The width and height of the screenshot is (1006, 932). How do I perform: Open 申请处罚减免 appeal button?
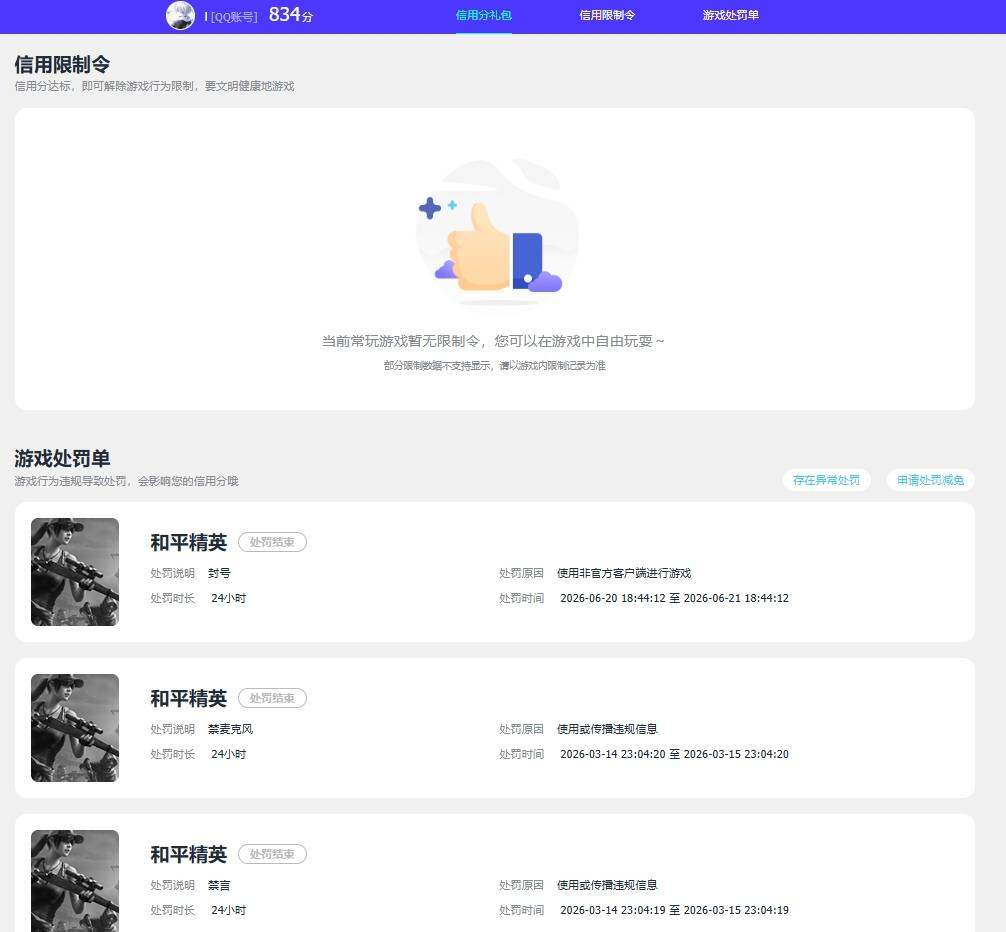click(930, 480)
